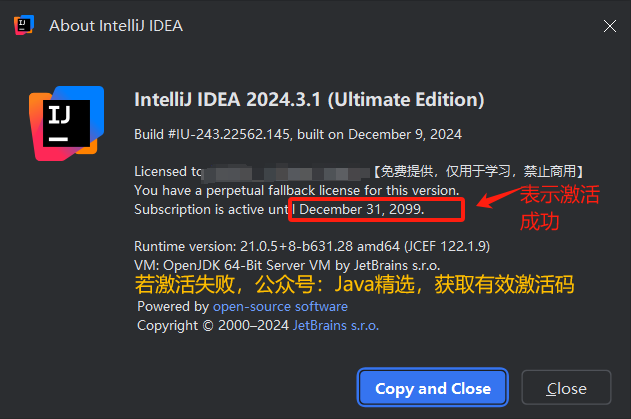Click the red Chinese activation success label

(x=559, y=208)
